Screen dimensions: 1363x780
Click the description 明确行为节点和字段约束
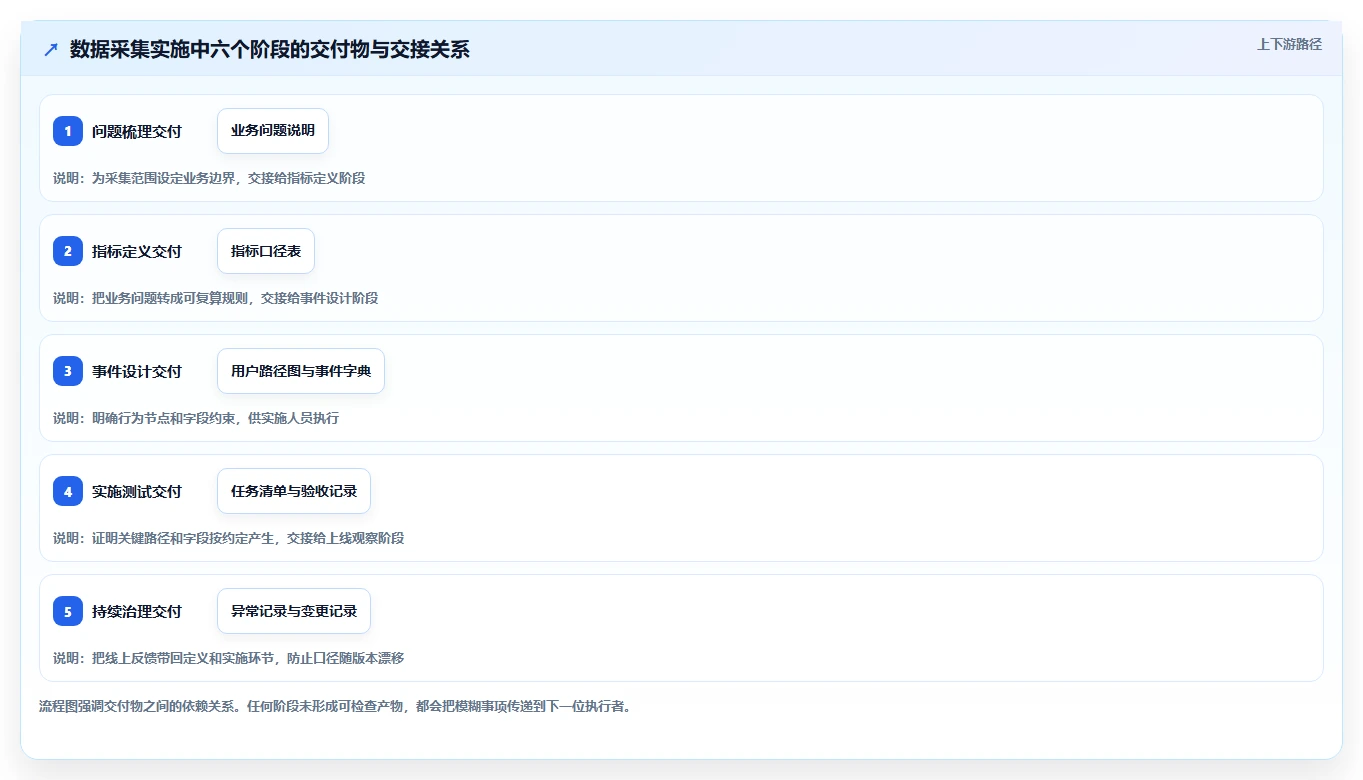pyautogui.click(x=163, y=418)
